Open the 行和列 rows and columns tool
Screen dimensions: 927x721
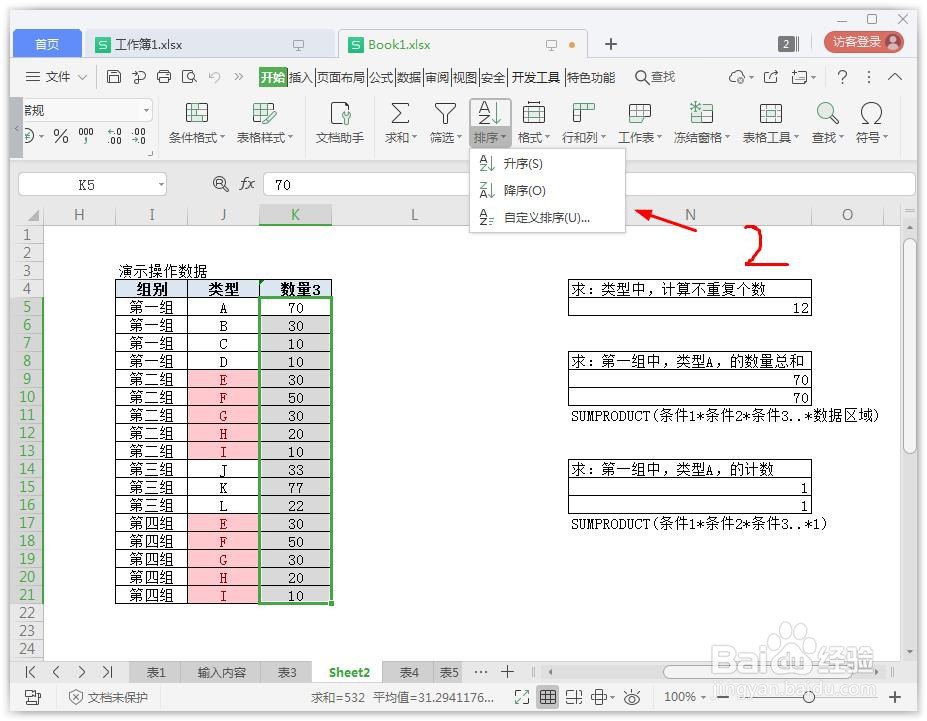click(x=582, y=124)
